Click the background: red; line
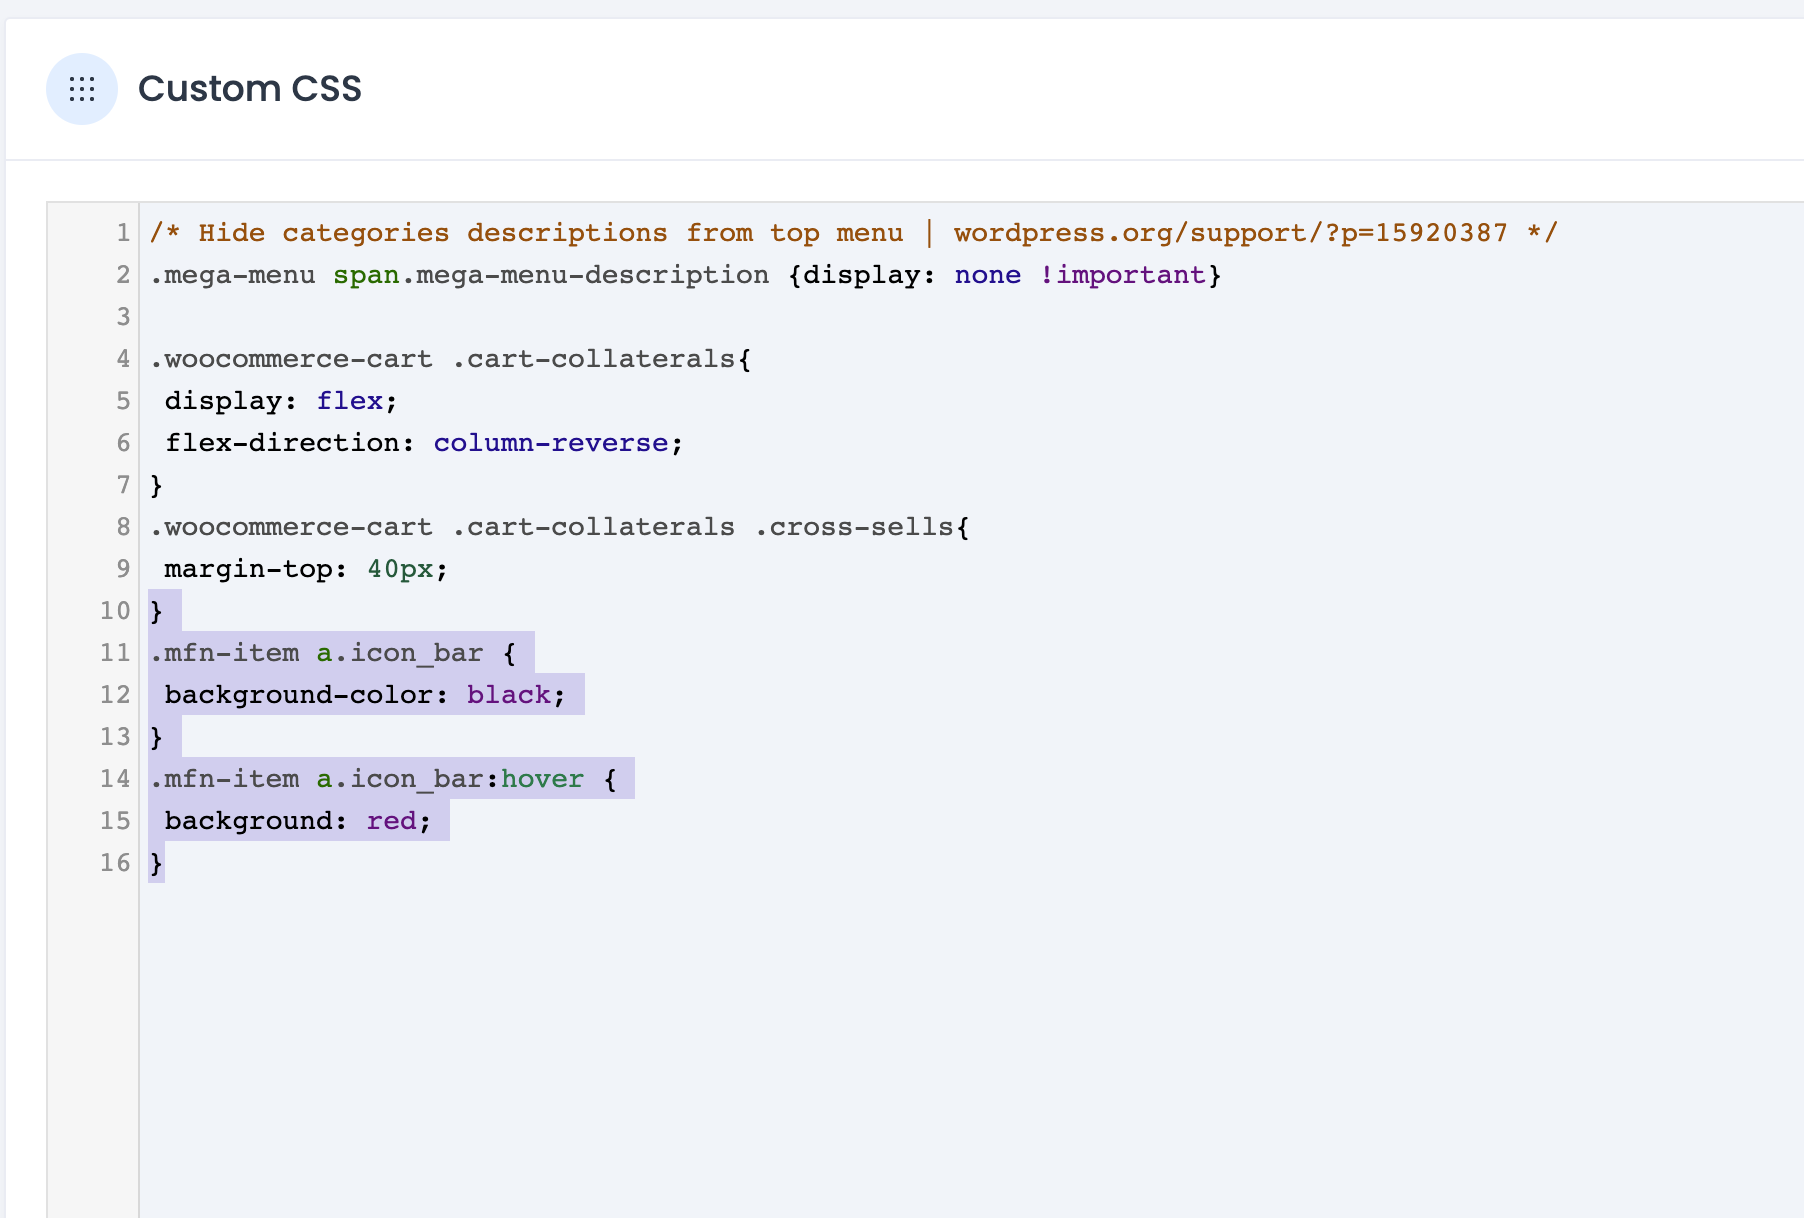 pyautogui.click(x=298, y=821)
